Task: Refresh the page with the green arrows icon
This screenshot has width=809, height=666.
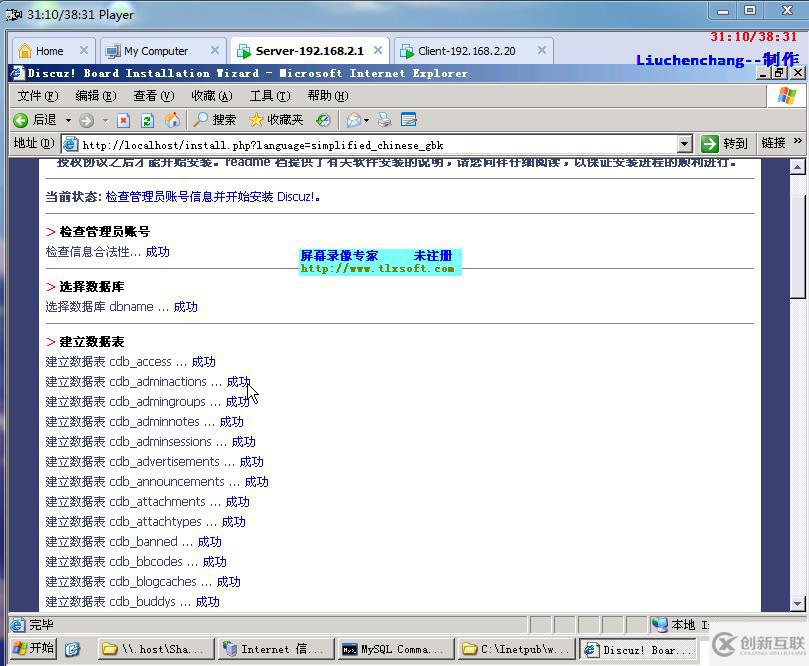Action: point(147,121)
